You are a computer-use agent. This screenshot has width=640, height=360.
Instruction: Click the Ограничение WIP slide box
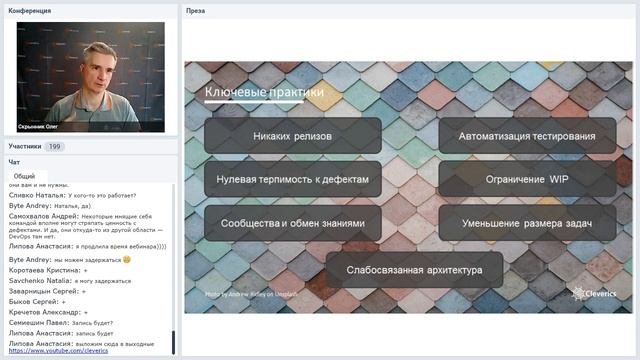527,179
